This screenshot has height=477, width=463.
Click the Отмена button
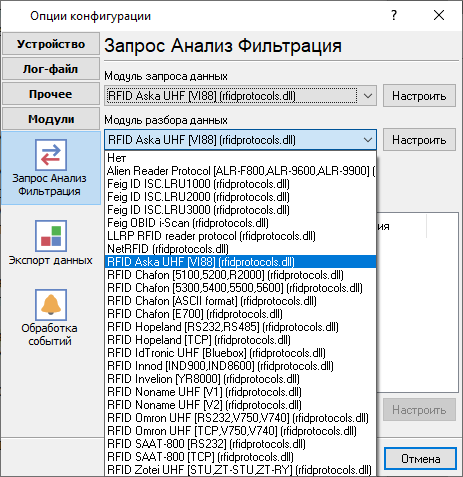(x=420, y=459)
